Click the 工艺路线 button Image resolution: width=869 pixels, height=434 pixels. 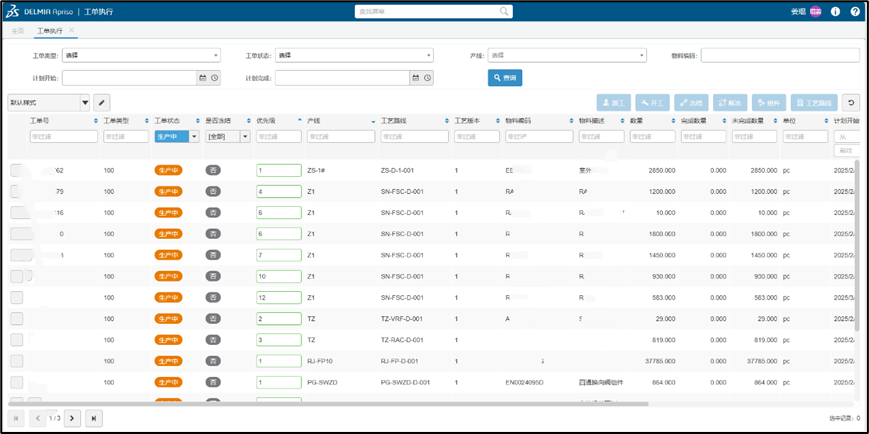pos(814,103)
